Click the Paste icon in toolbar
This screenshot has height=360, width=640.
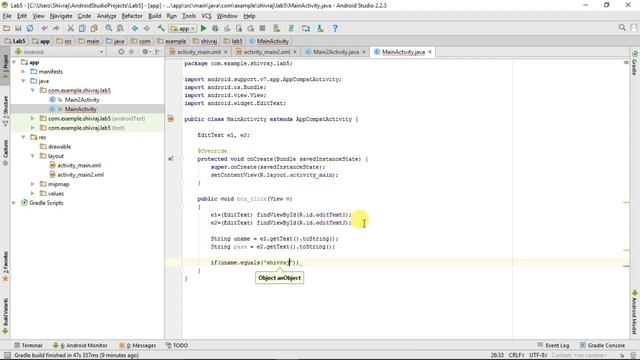(94, 28)
